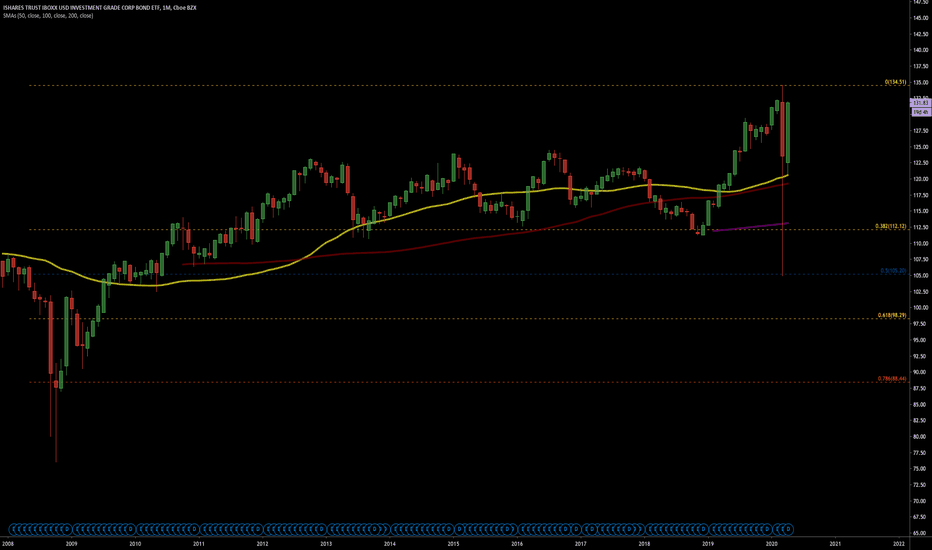
Task: Click the 2012 label on the time axis
Action: click(262, 543)
